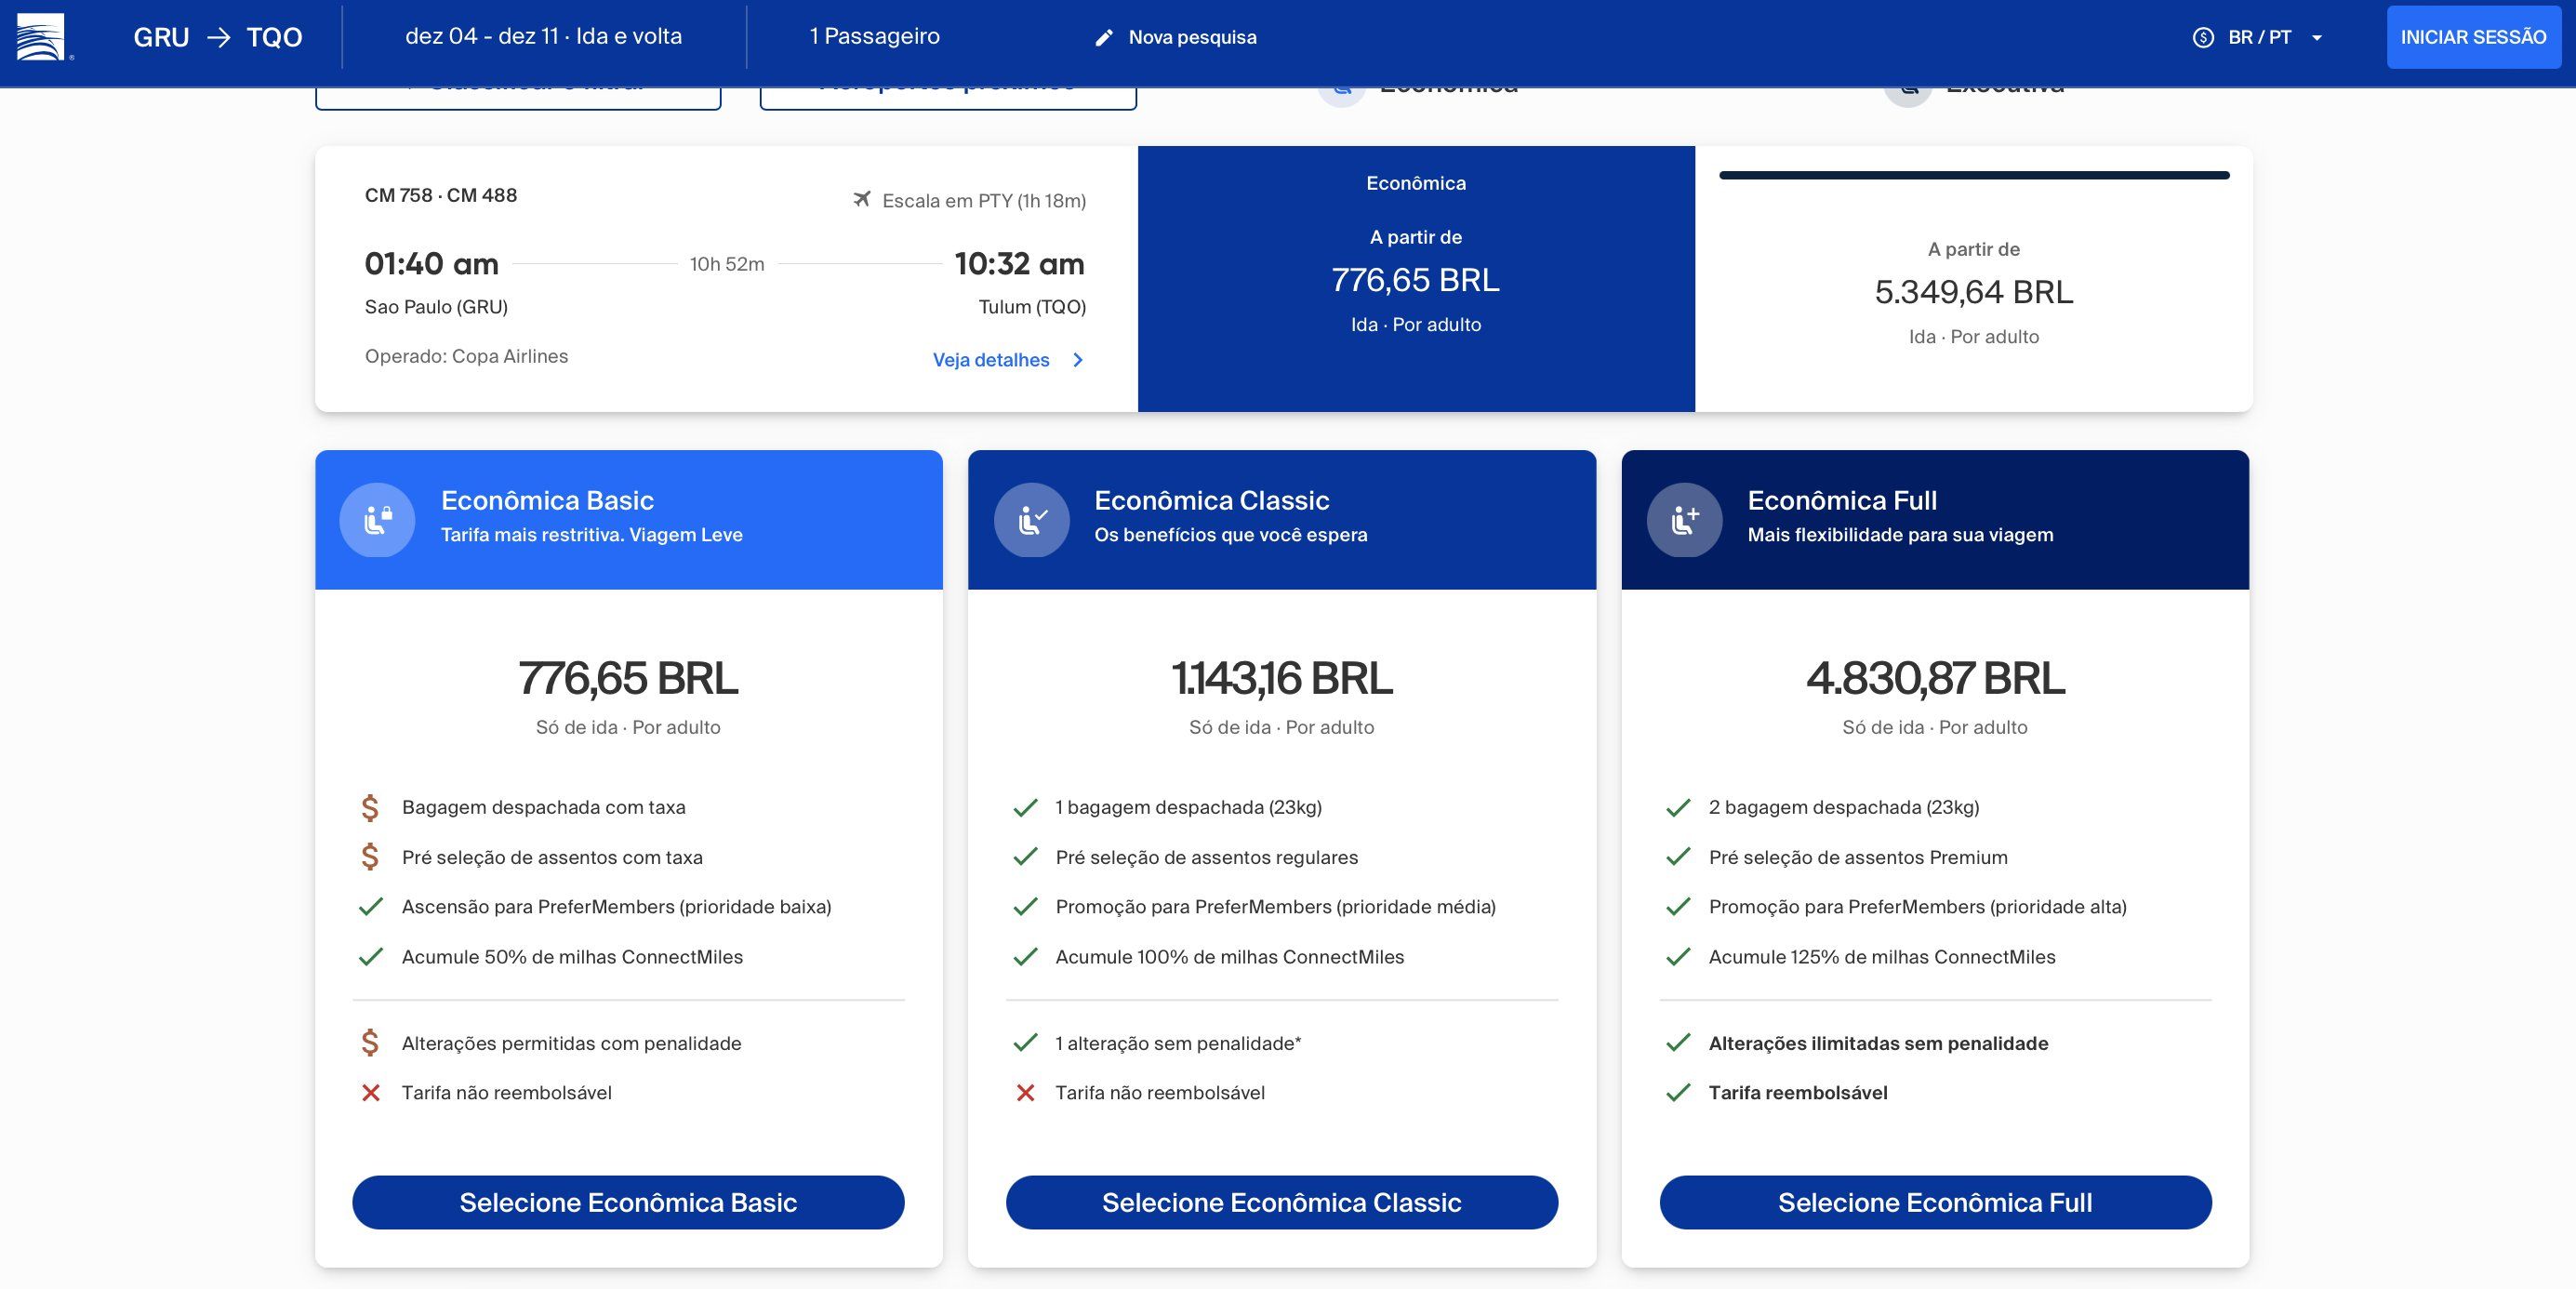Click checkmark beside Alterações ilimitadas sem penalidade
Screen dimensions: 2576x1289
tap(1678, 1043)
